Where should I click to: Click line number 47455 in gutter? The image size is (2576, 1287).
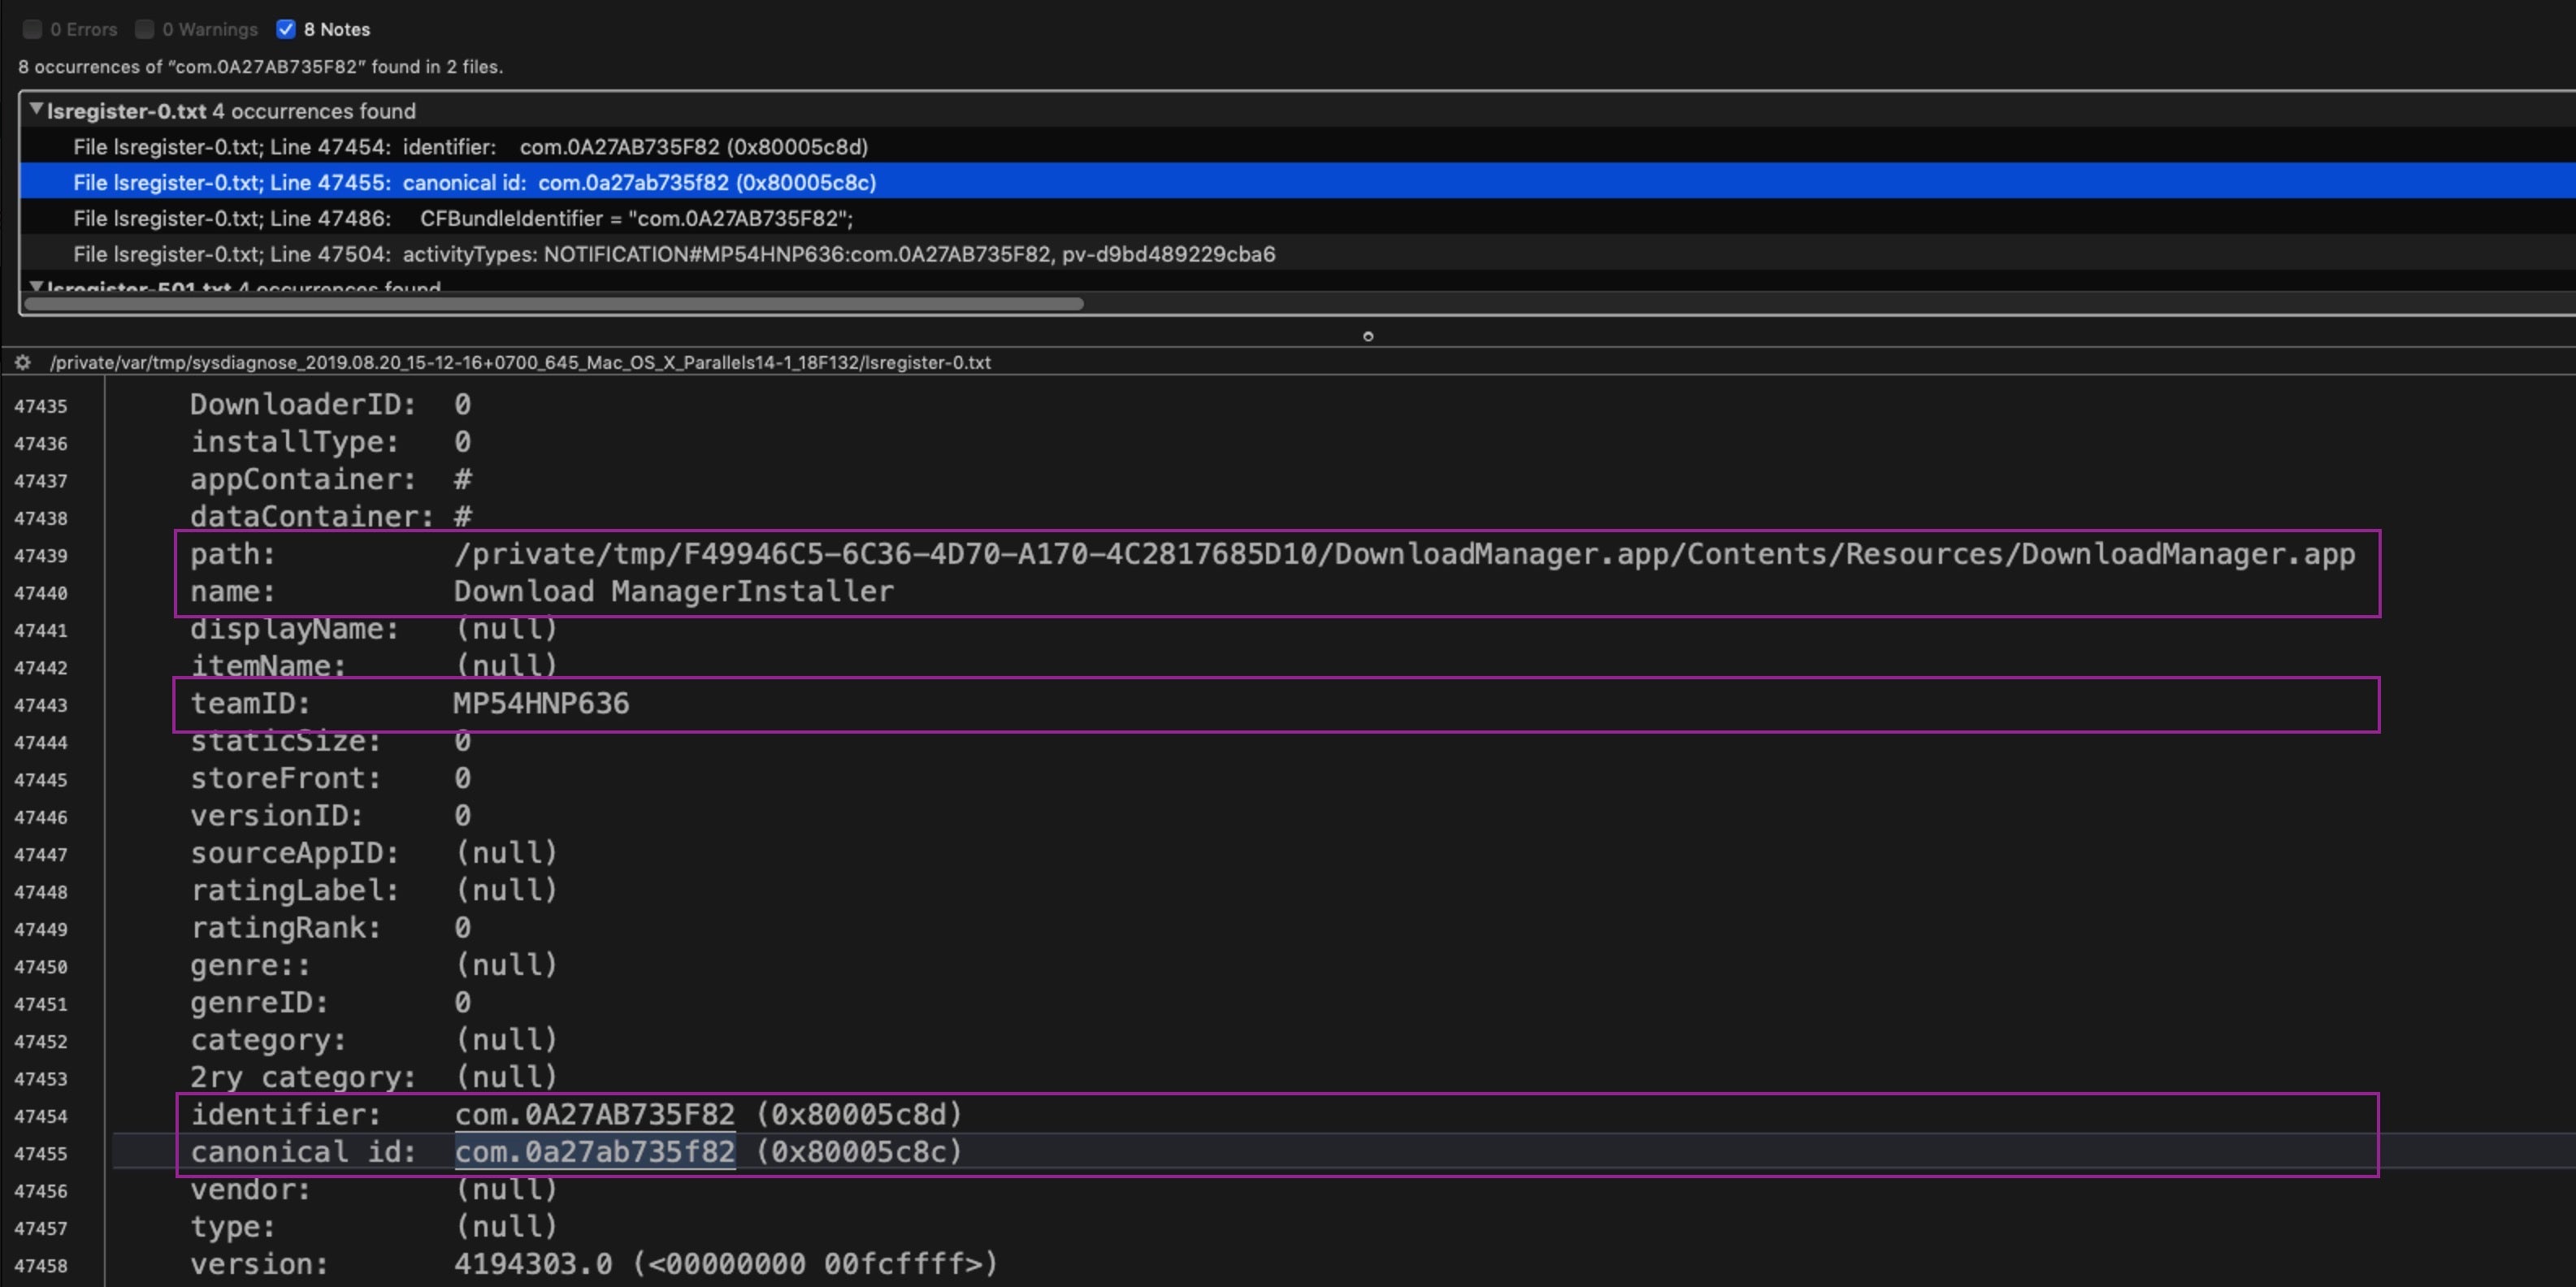click(41, 1154)
